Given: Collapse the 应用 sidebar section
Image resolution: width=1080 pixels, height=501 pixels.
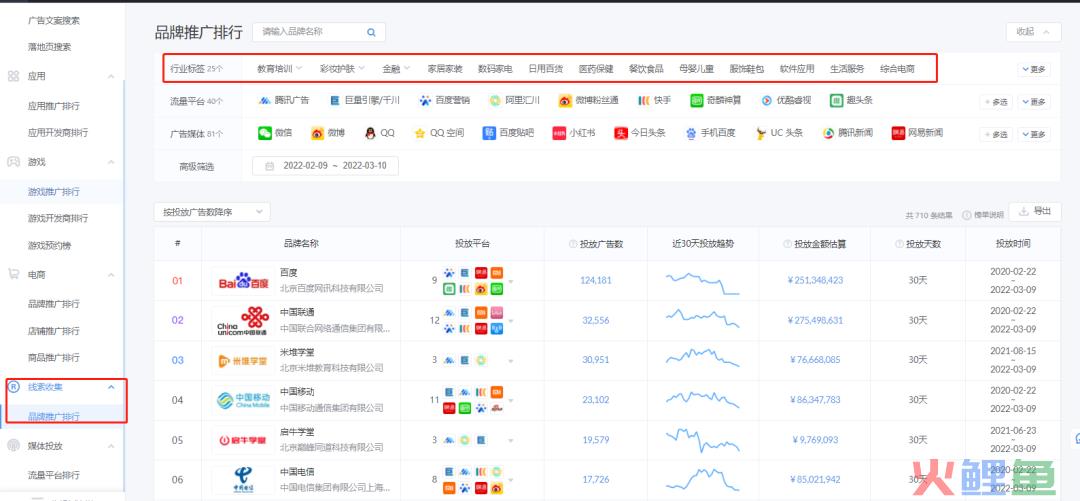Looking at the screenshot, I should pos(111,76).
